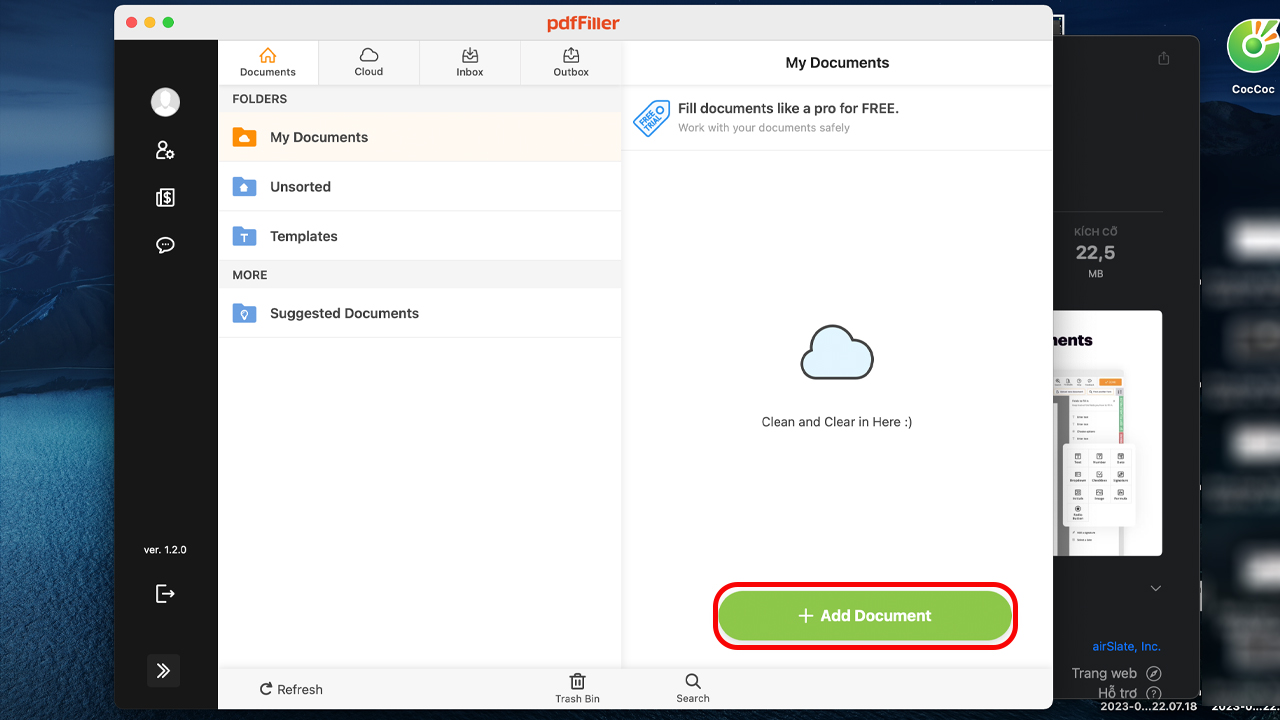Switch to the Cloud tab
1280x720 pixels.
[x=369, y=62]
